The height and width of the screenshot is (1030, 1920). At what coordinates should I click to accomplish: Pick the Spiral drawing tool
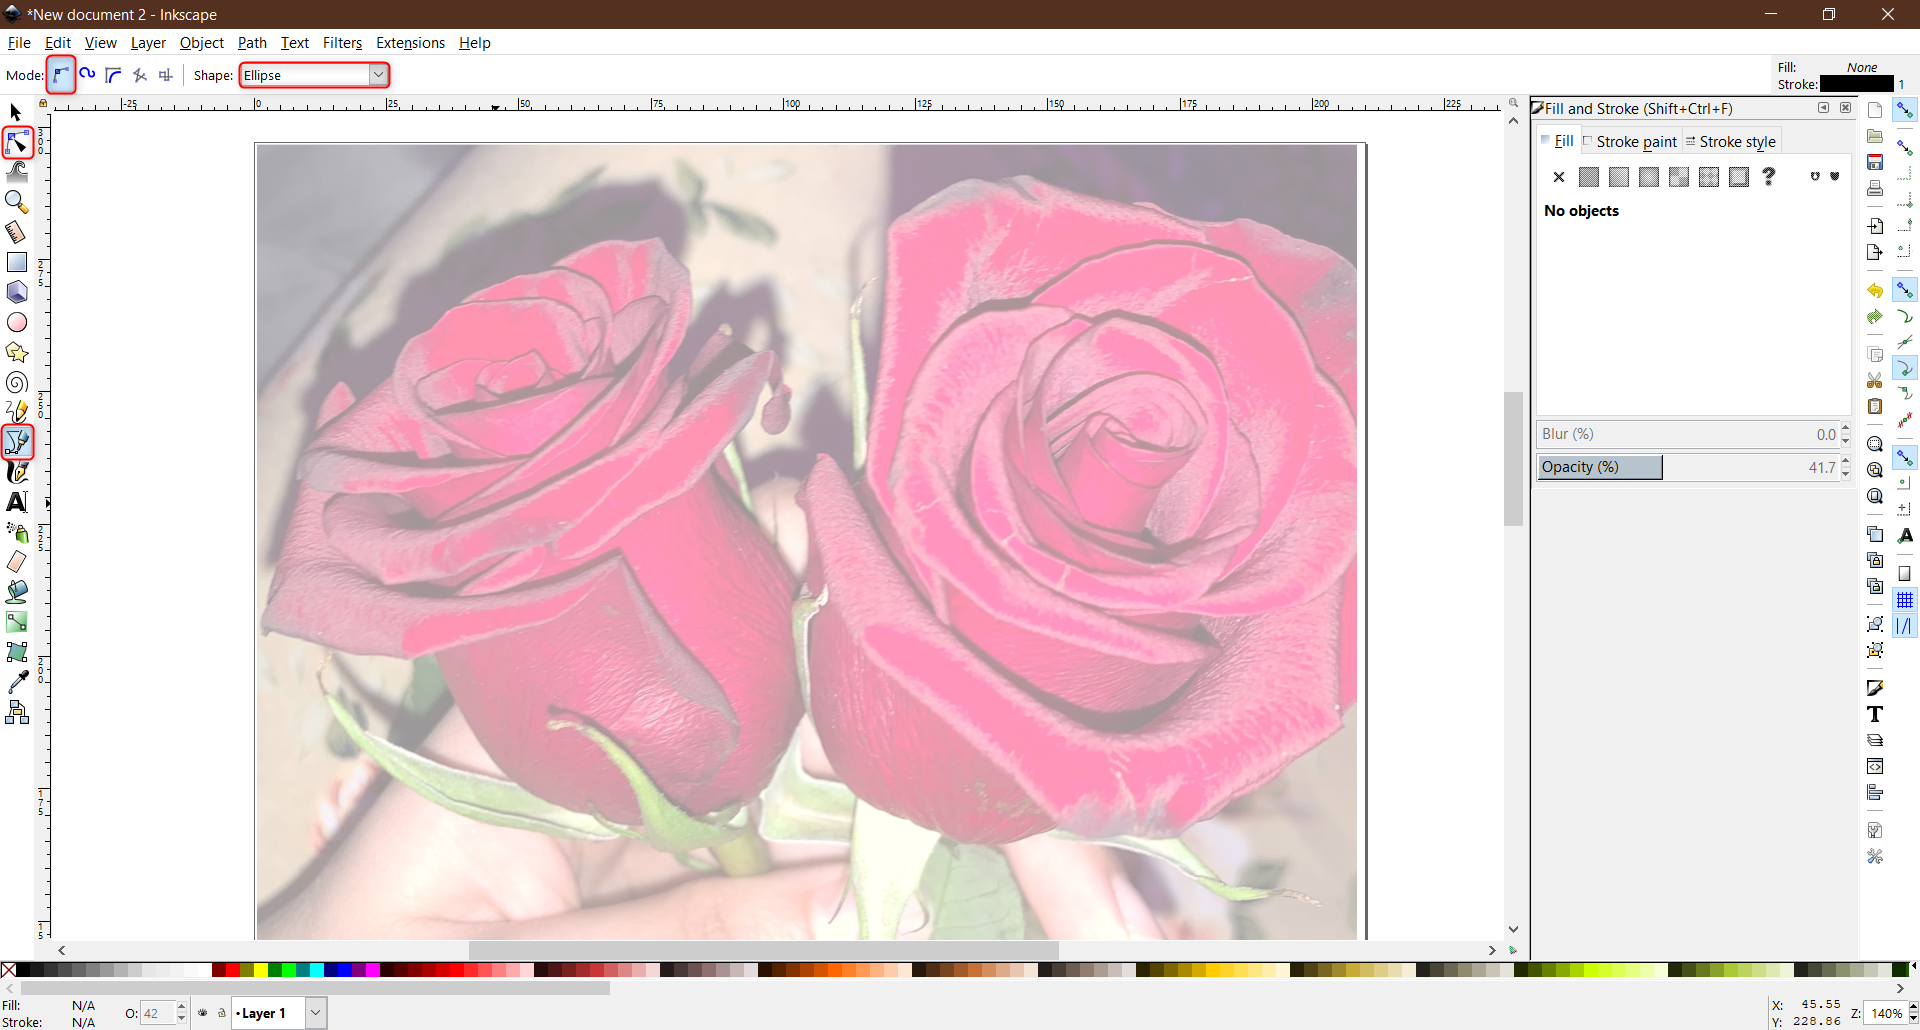pyautogui.click(x=16, y=383)
